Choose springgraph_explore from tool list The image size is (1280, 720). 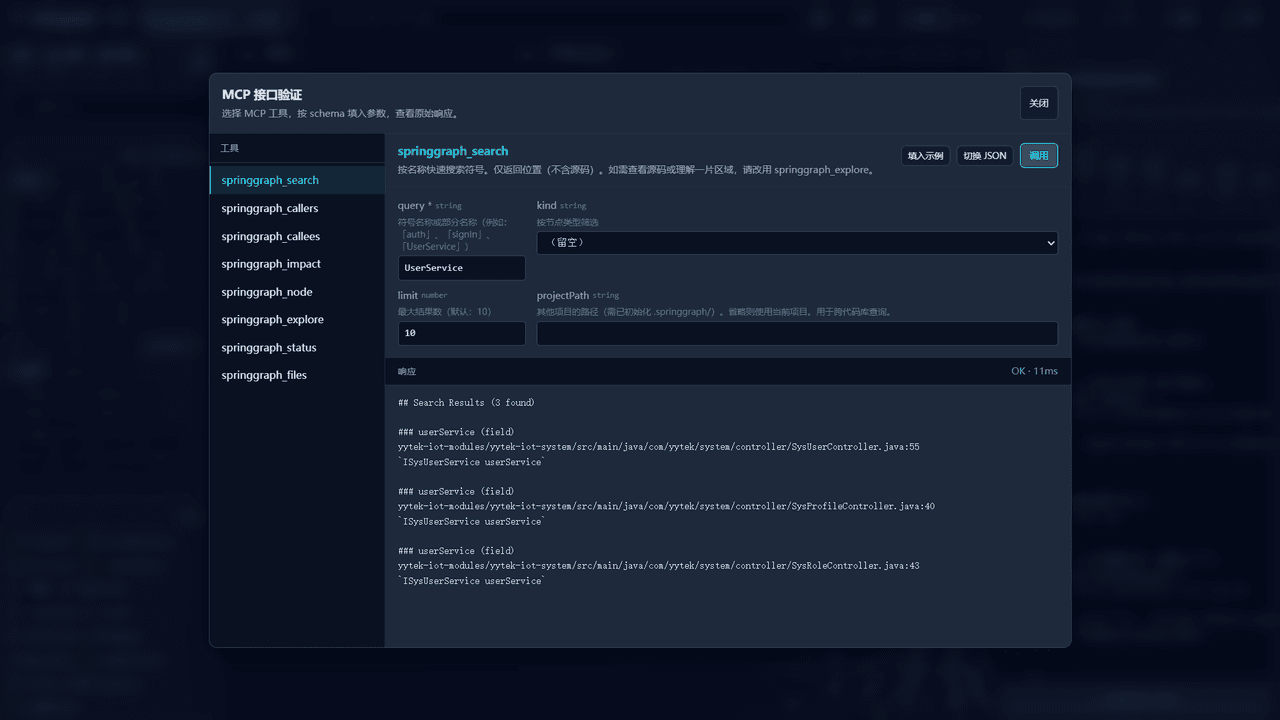(x=297, y=319)
